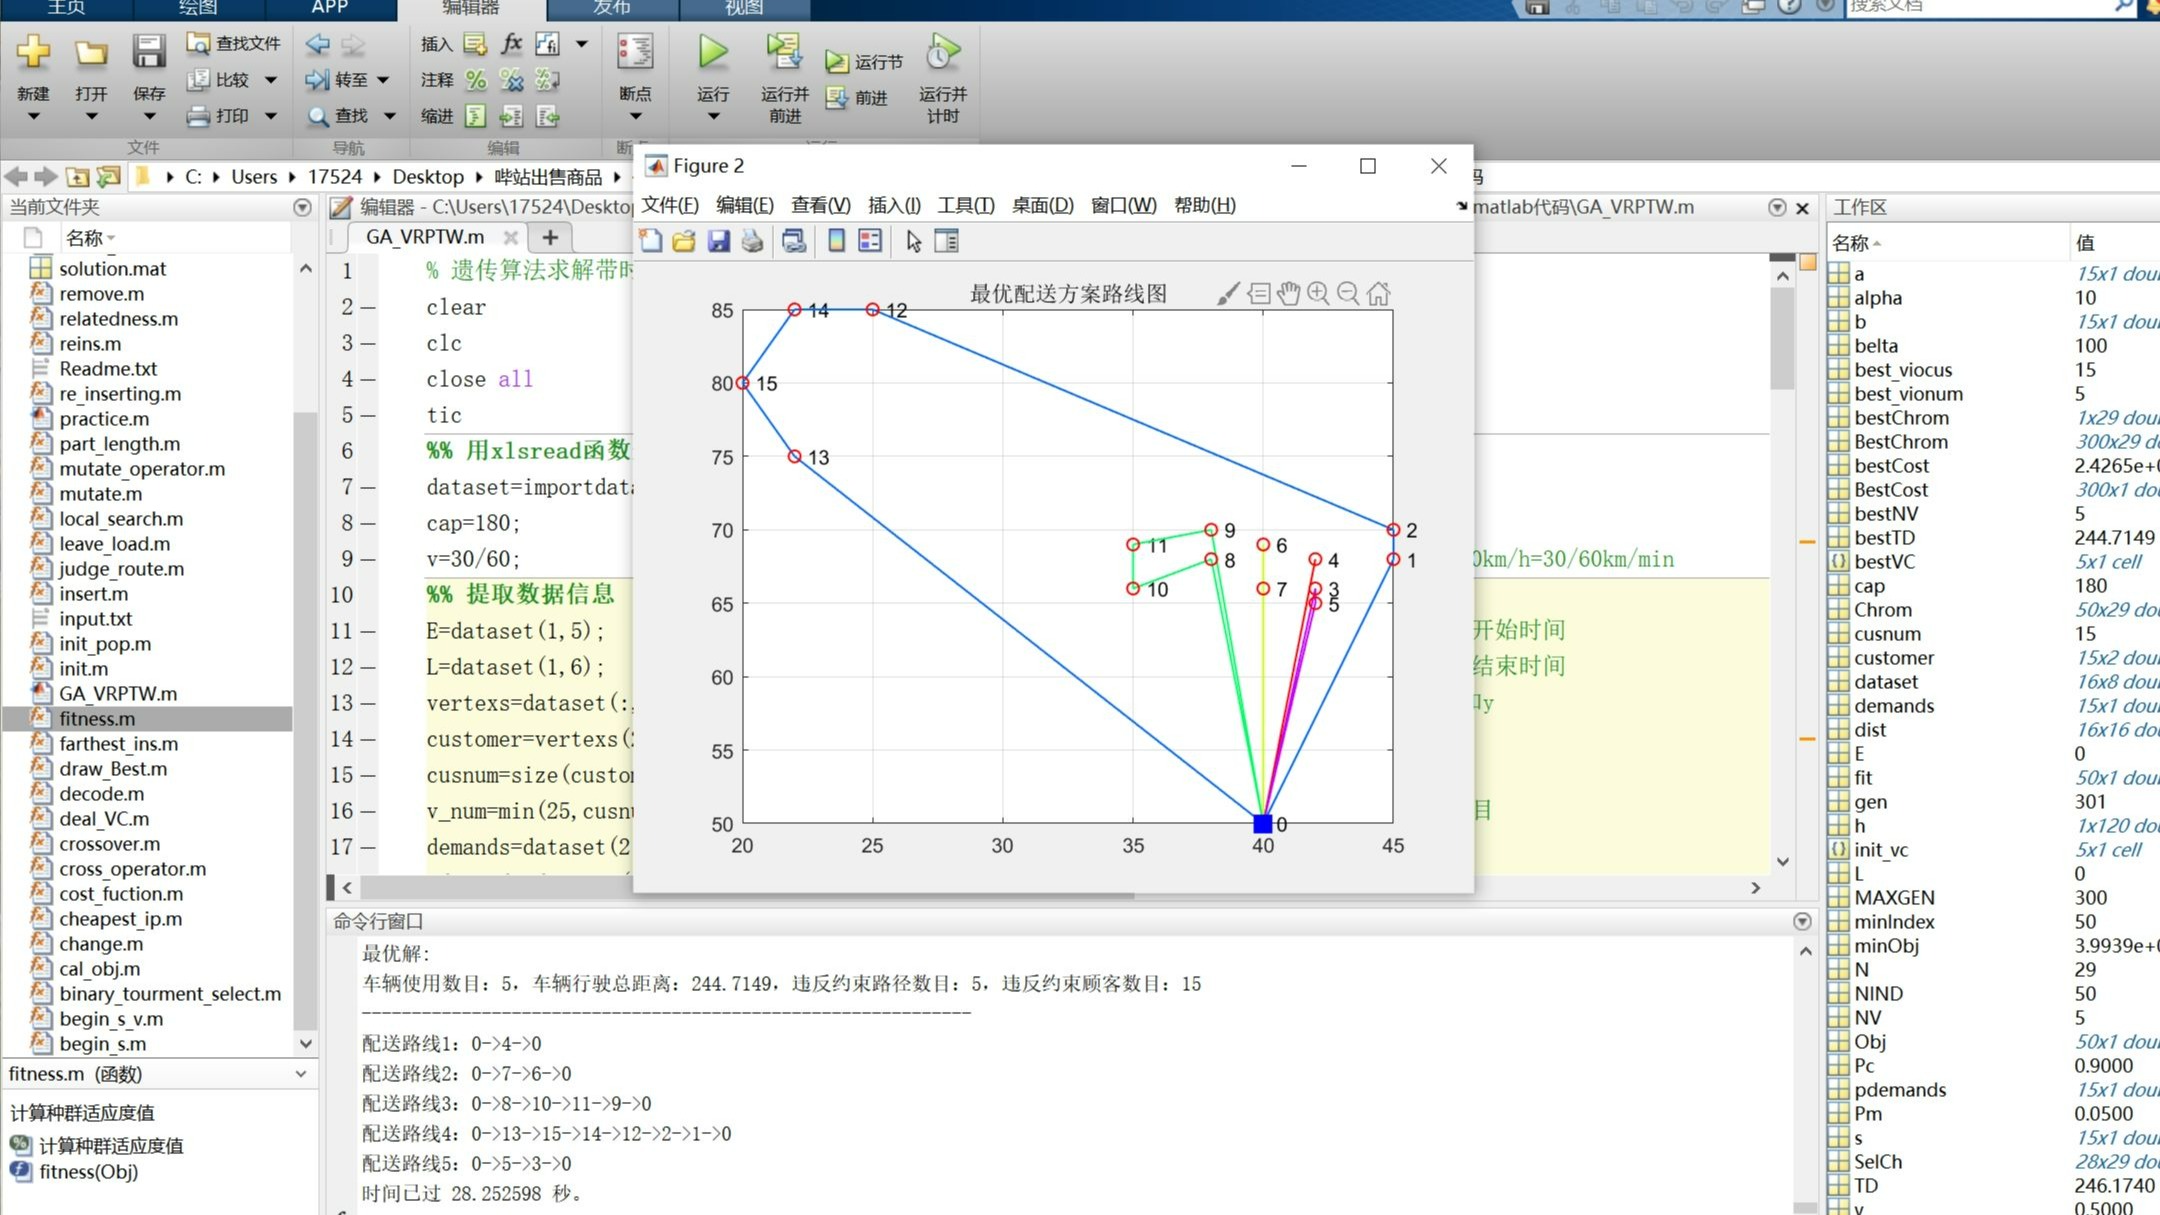Activate the data tips tool on the plot

[x=1258, y=293]
